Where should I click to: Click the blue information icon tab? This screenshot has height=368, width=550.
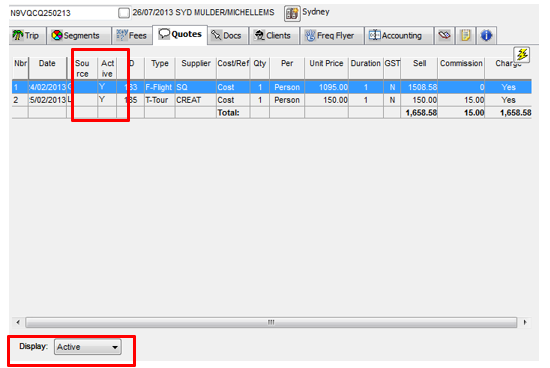[x=486, y=35]
